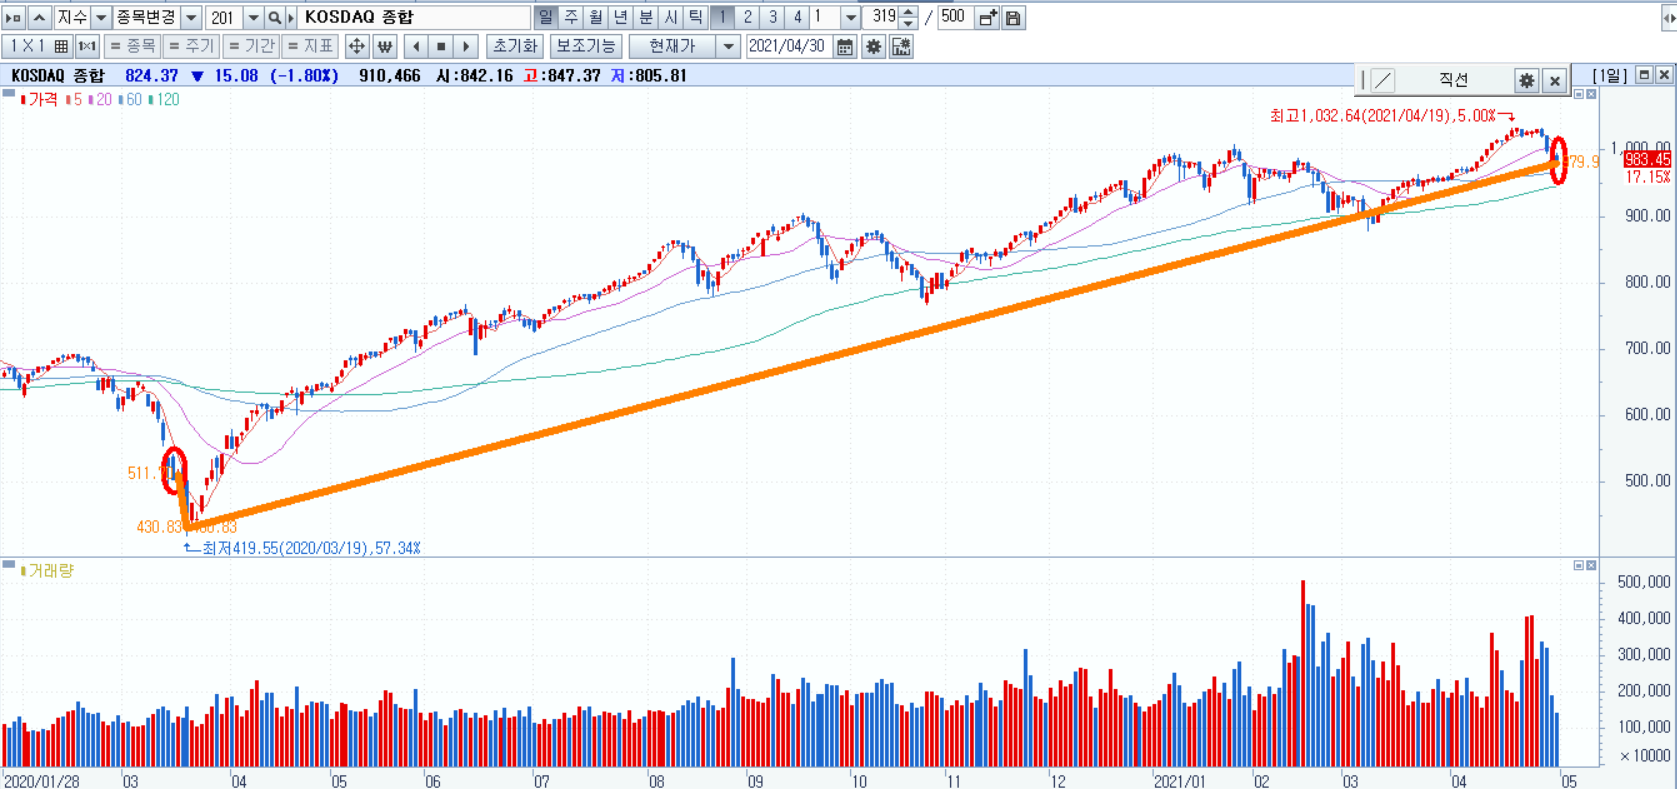Increase the 319 bar count stepper
The width and height of the screenshot is (1677, 789).
point(908,12)
